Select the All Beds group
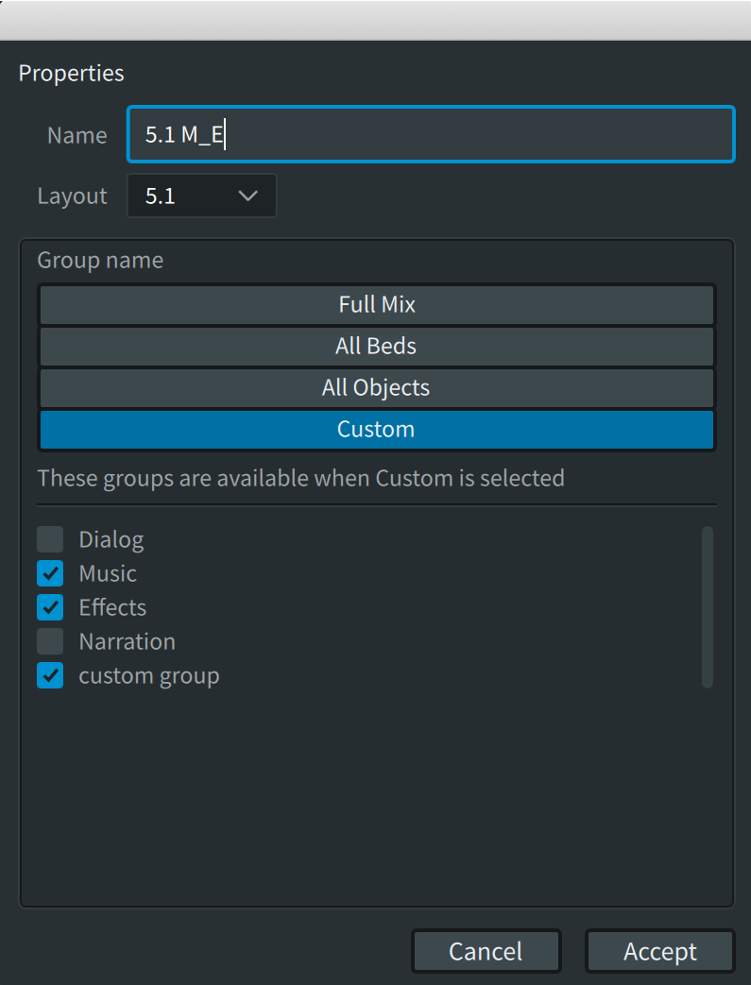The width and height of the screenshot is (751, 985). (x=375, y=346)
